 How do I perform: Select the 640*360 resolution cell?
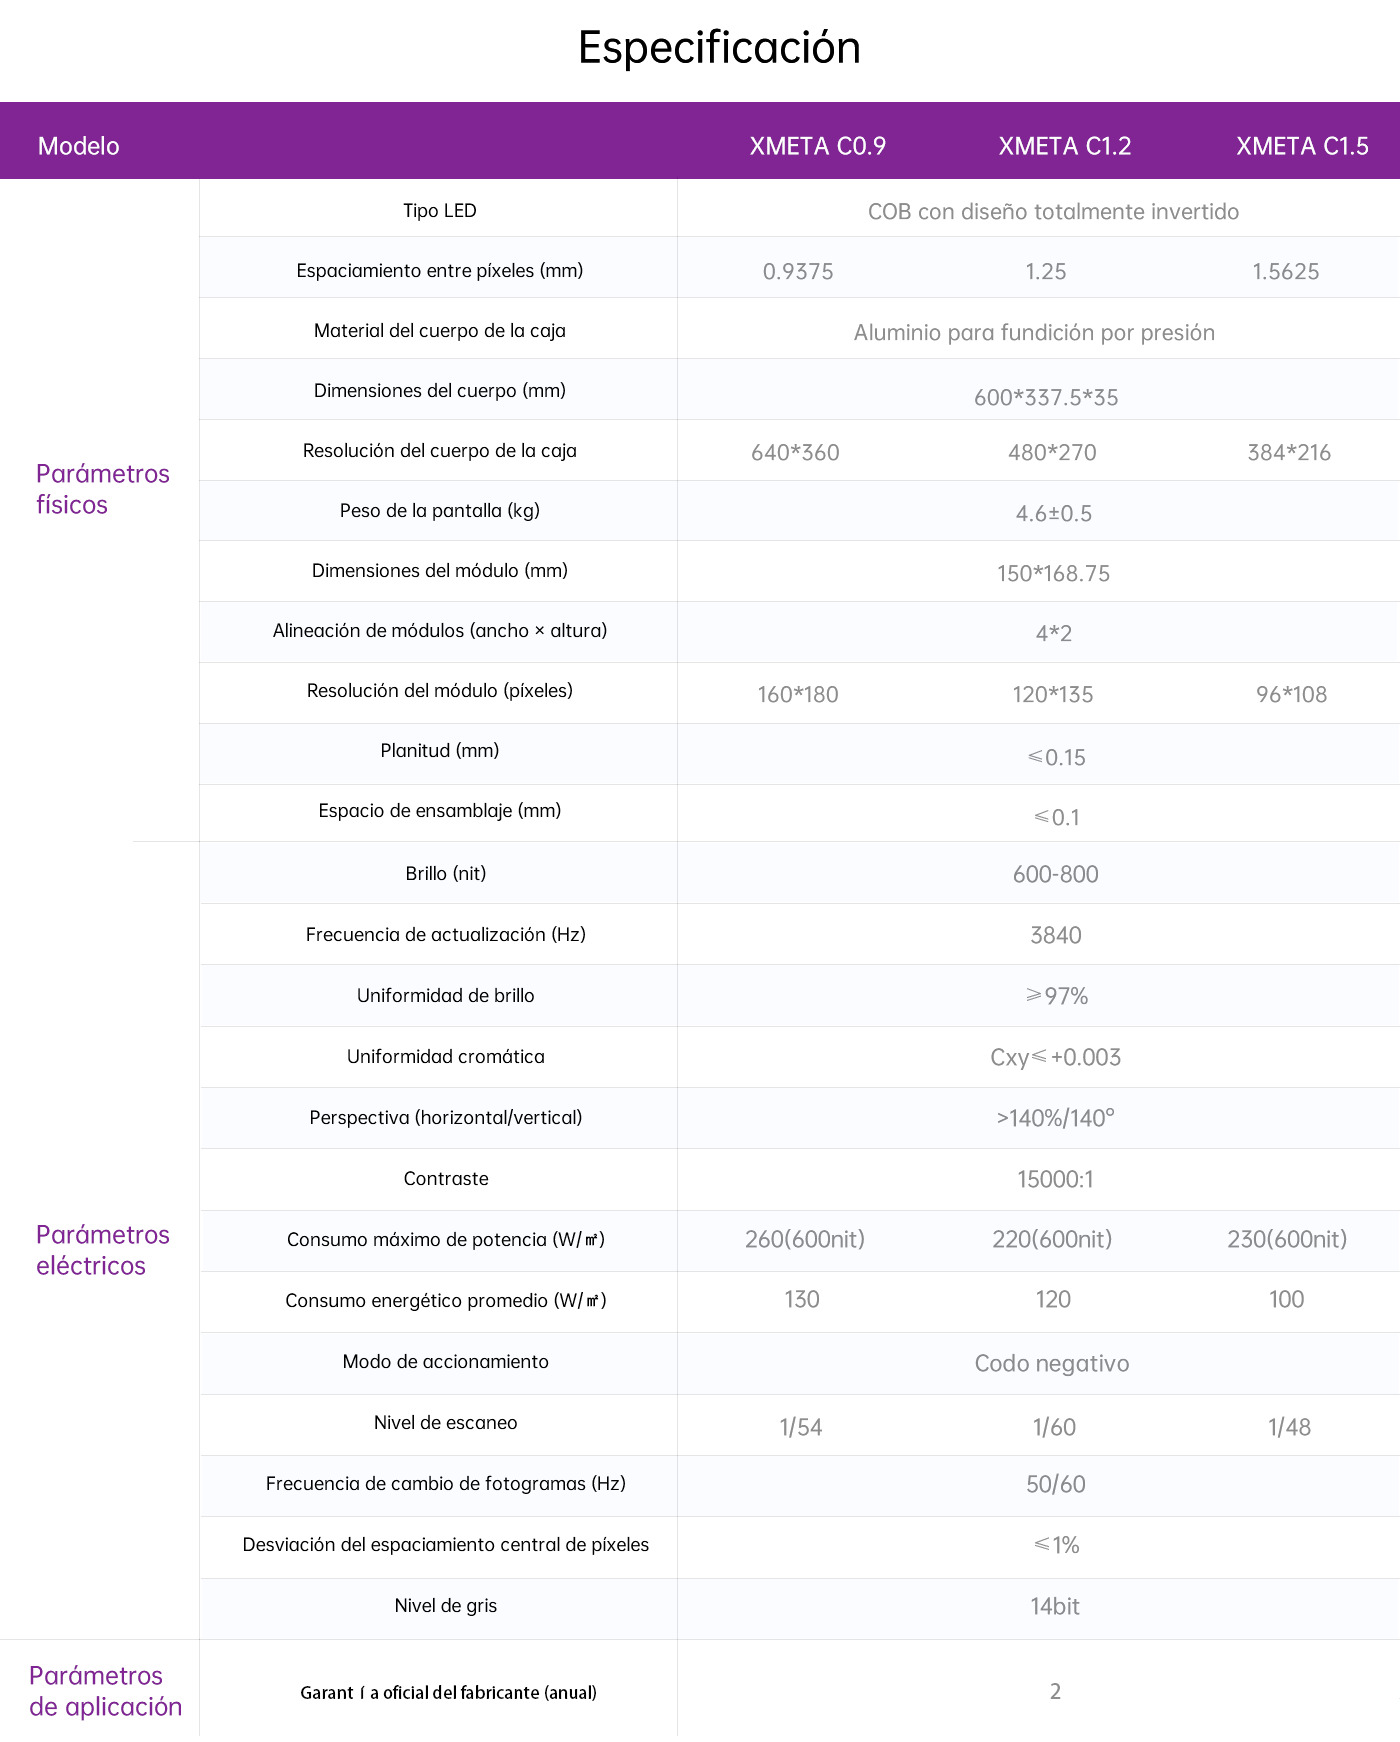[795, 452]
